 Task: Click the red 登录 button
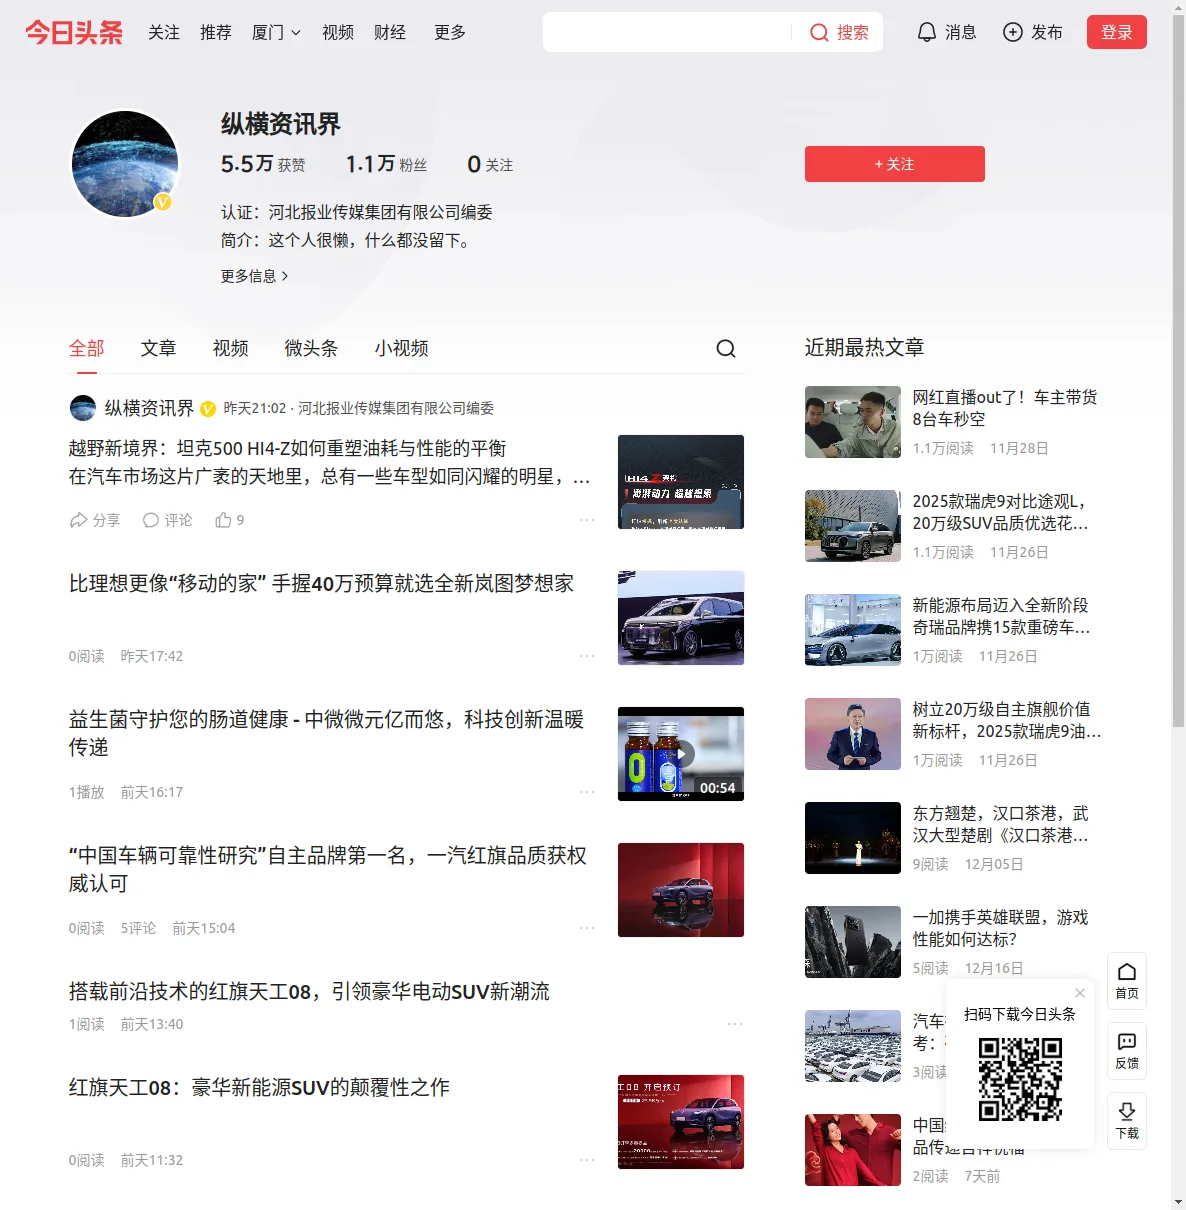1117,32
